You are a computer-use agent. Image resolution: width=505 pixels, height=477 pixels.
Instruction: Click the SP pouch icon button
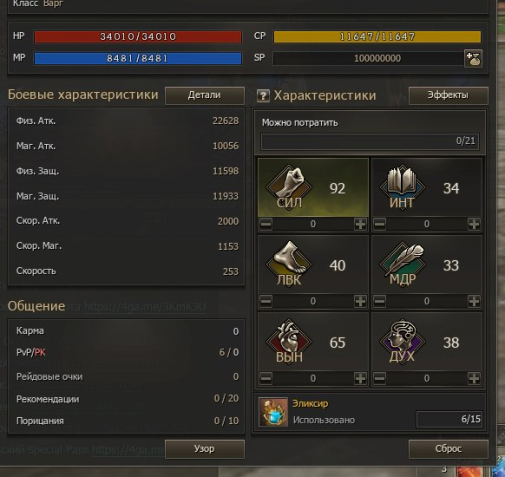point(473,59)
